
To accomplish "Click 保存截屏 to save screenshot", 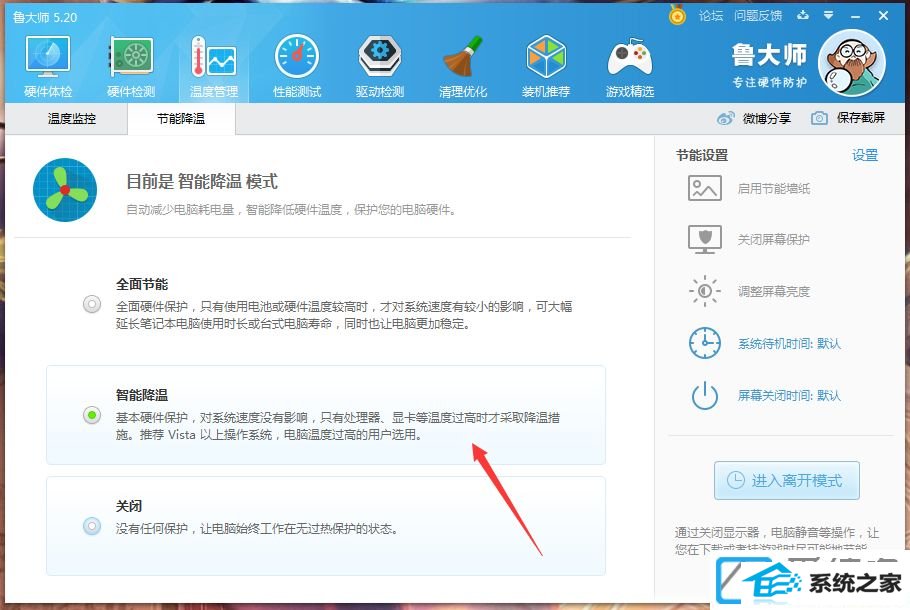I will [861, 118].
